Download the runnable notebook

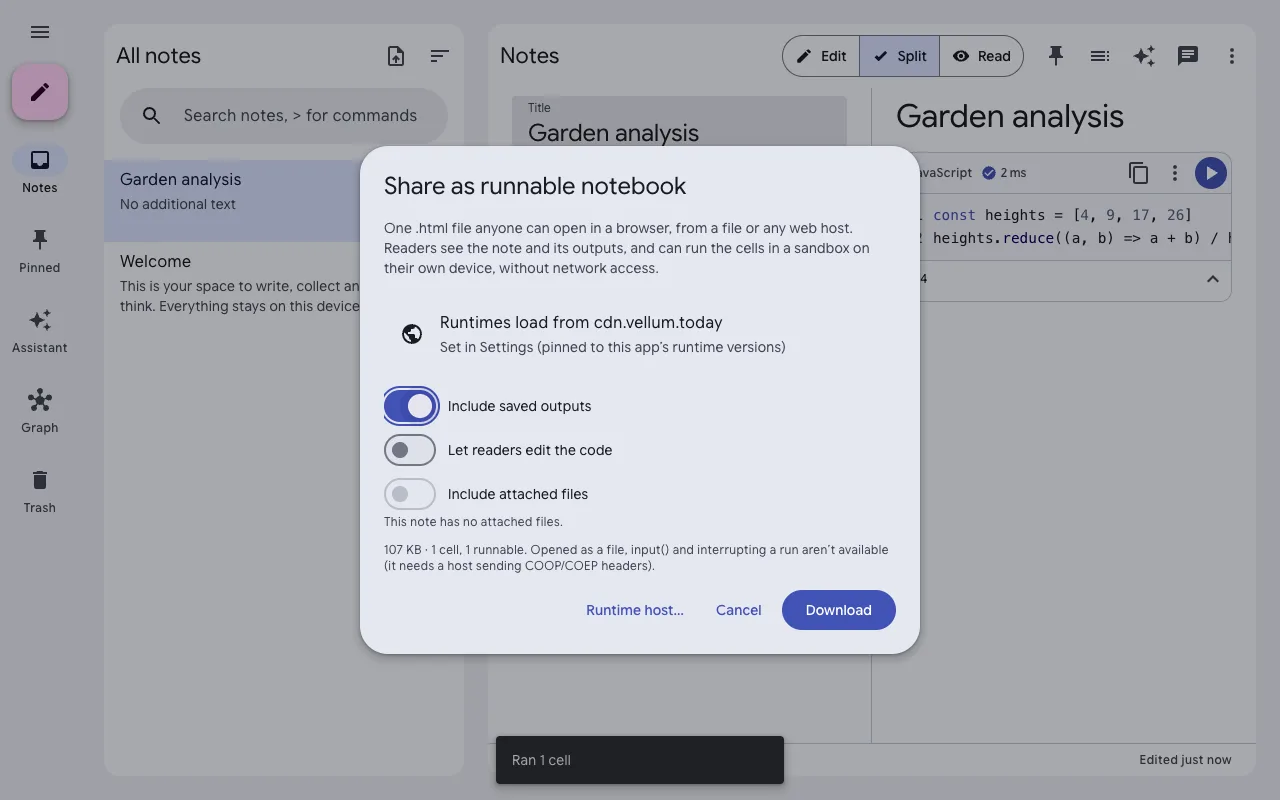(839, 610)
